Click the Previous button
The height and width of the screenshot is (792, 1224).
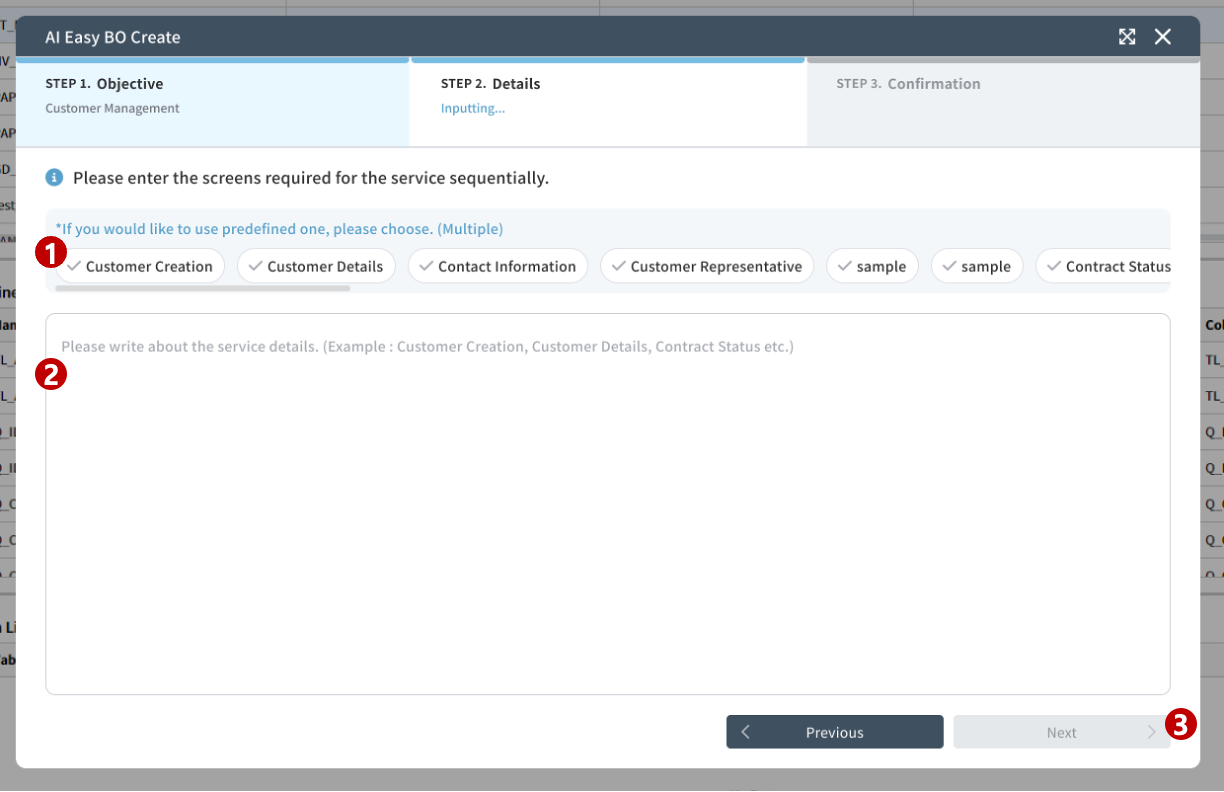[835, 732]
